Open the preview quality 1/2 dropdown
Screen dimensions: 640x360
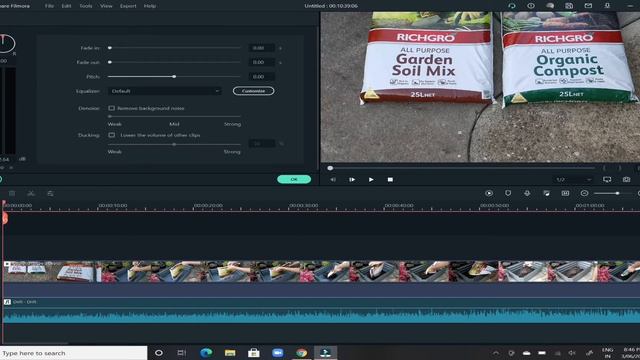(x=573, y=180)
